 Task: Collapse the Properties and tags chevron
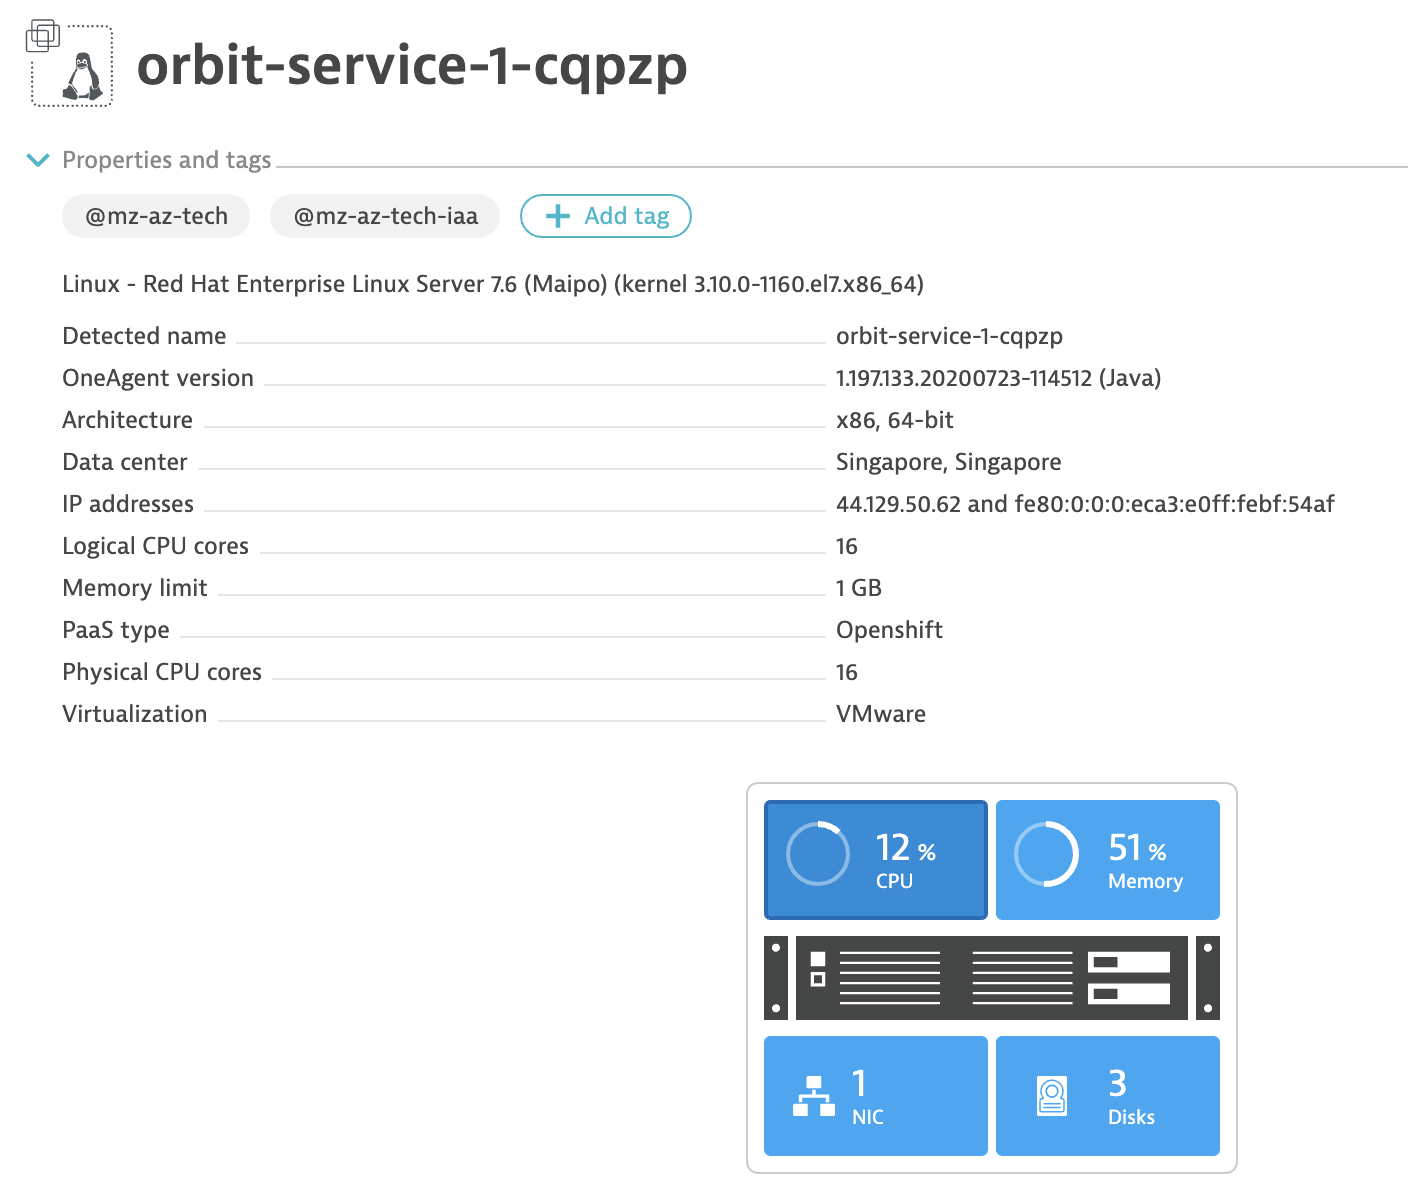38,160
